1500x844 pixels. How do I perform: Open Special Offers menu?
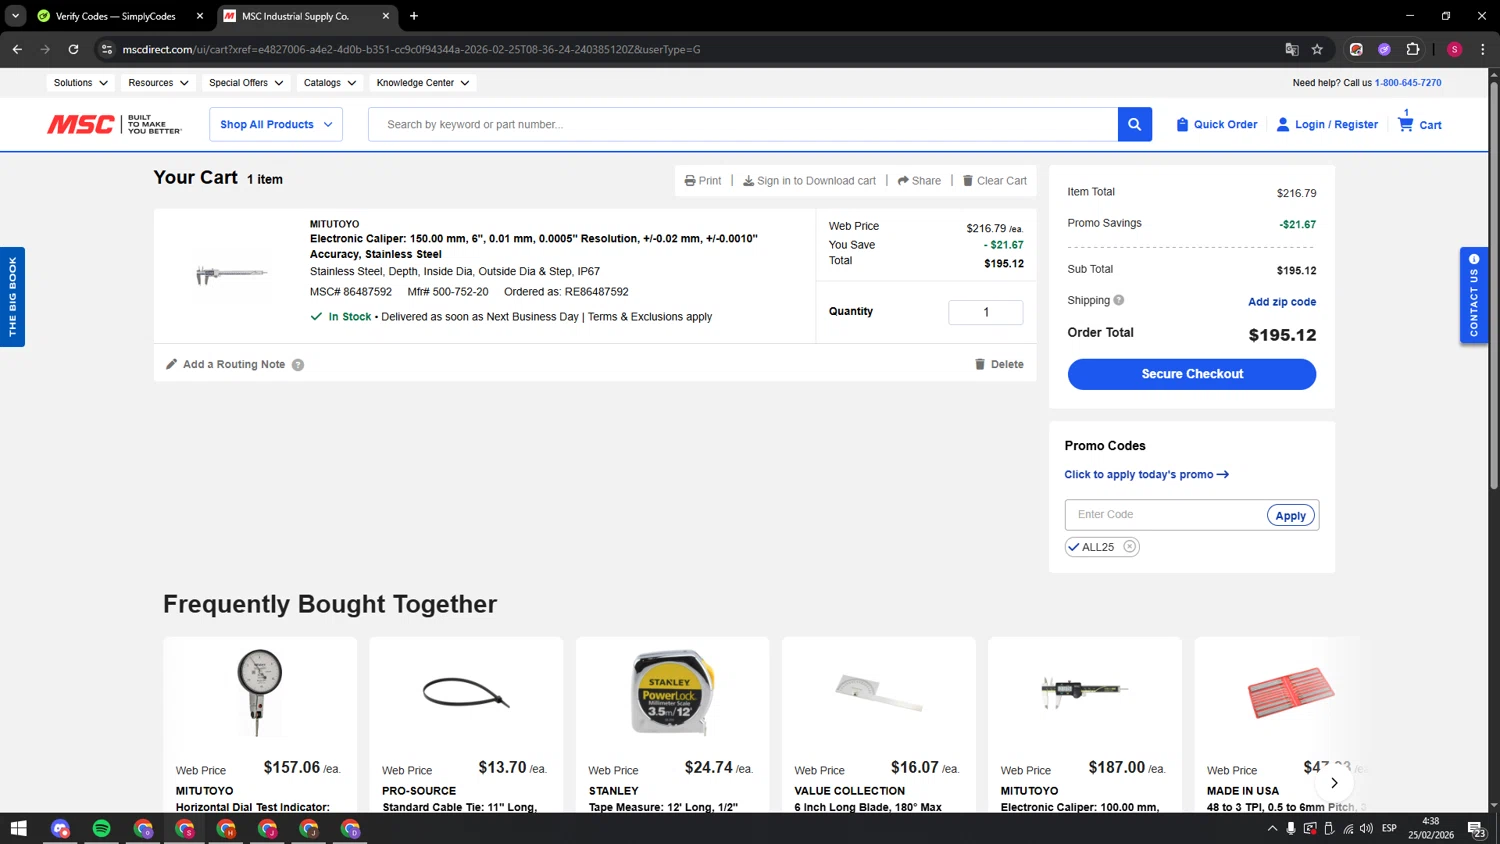245,83
